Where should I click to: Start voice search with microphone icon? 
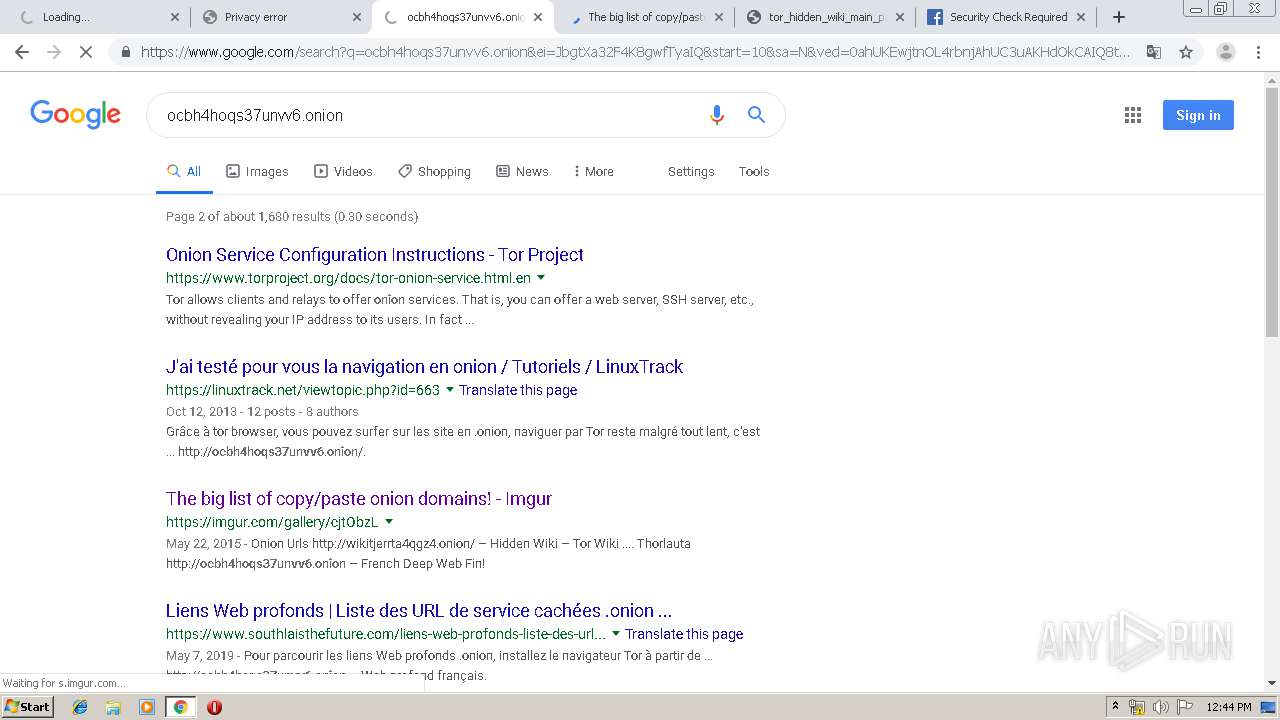716,115
